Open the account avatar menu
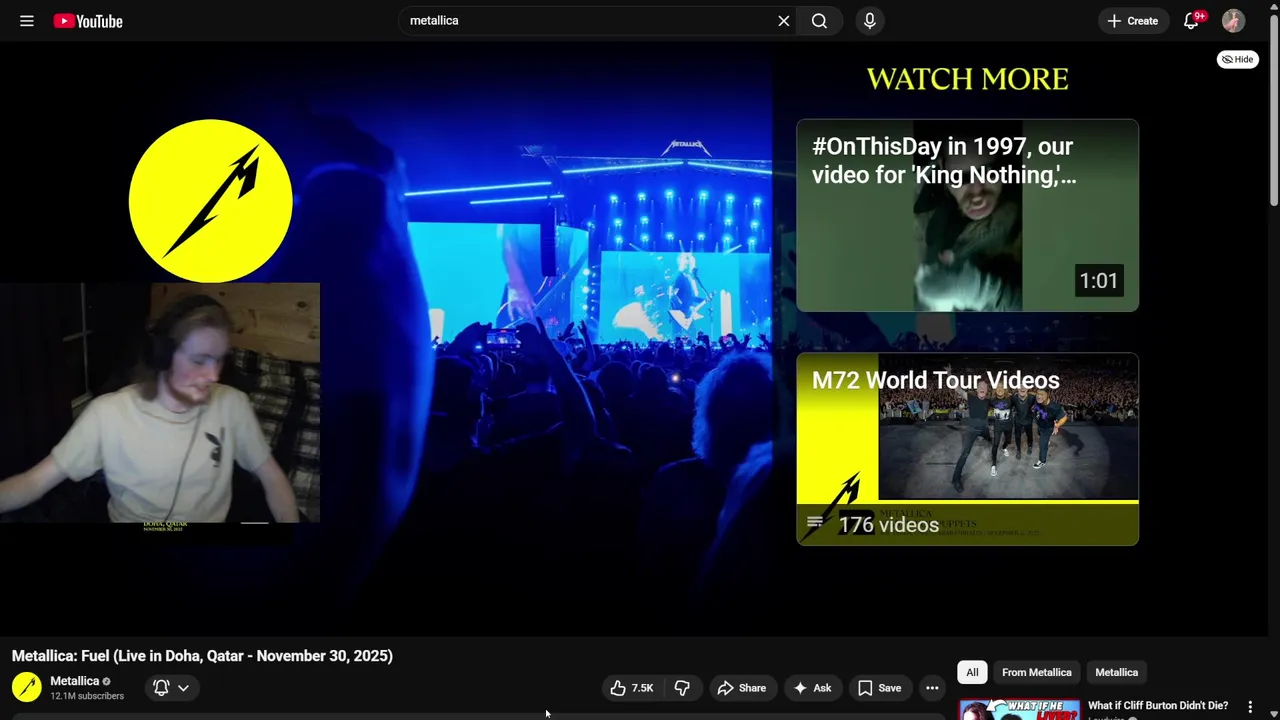Viewport: 1280px width, 720px height. pyautogui.click(x=1233, y=21)
